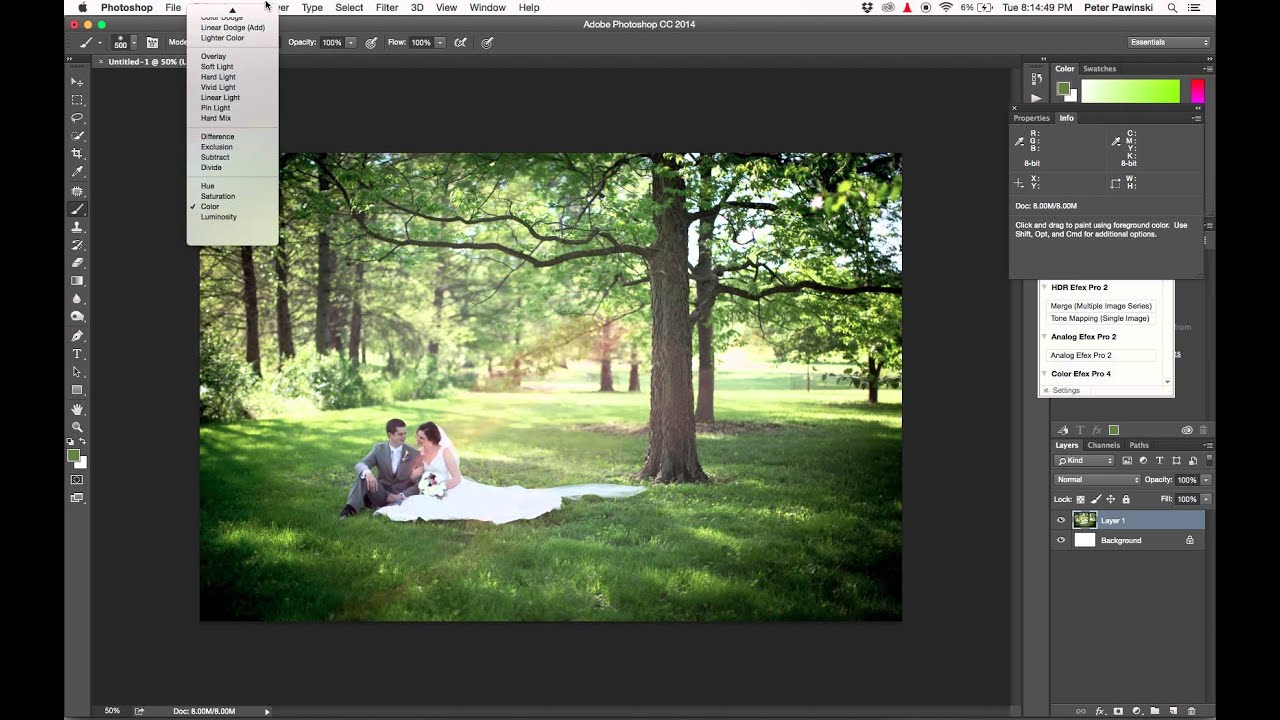Viewport: 1280px width, 720px height.
Task: Open the Filter menu
Action: (387, 7)
